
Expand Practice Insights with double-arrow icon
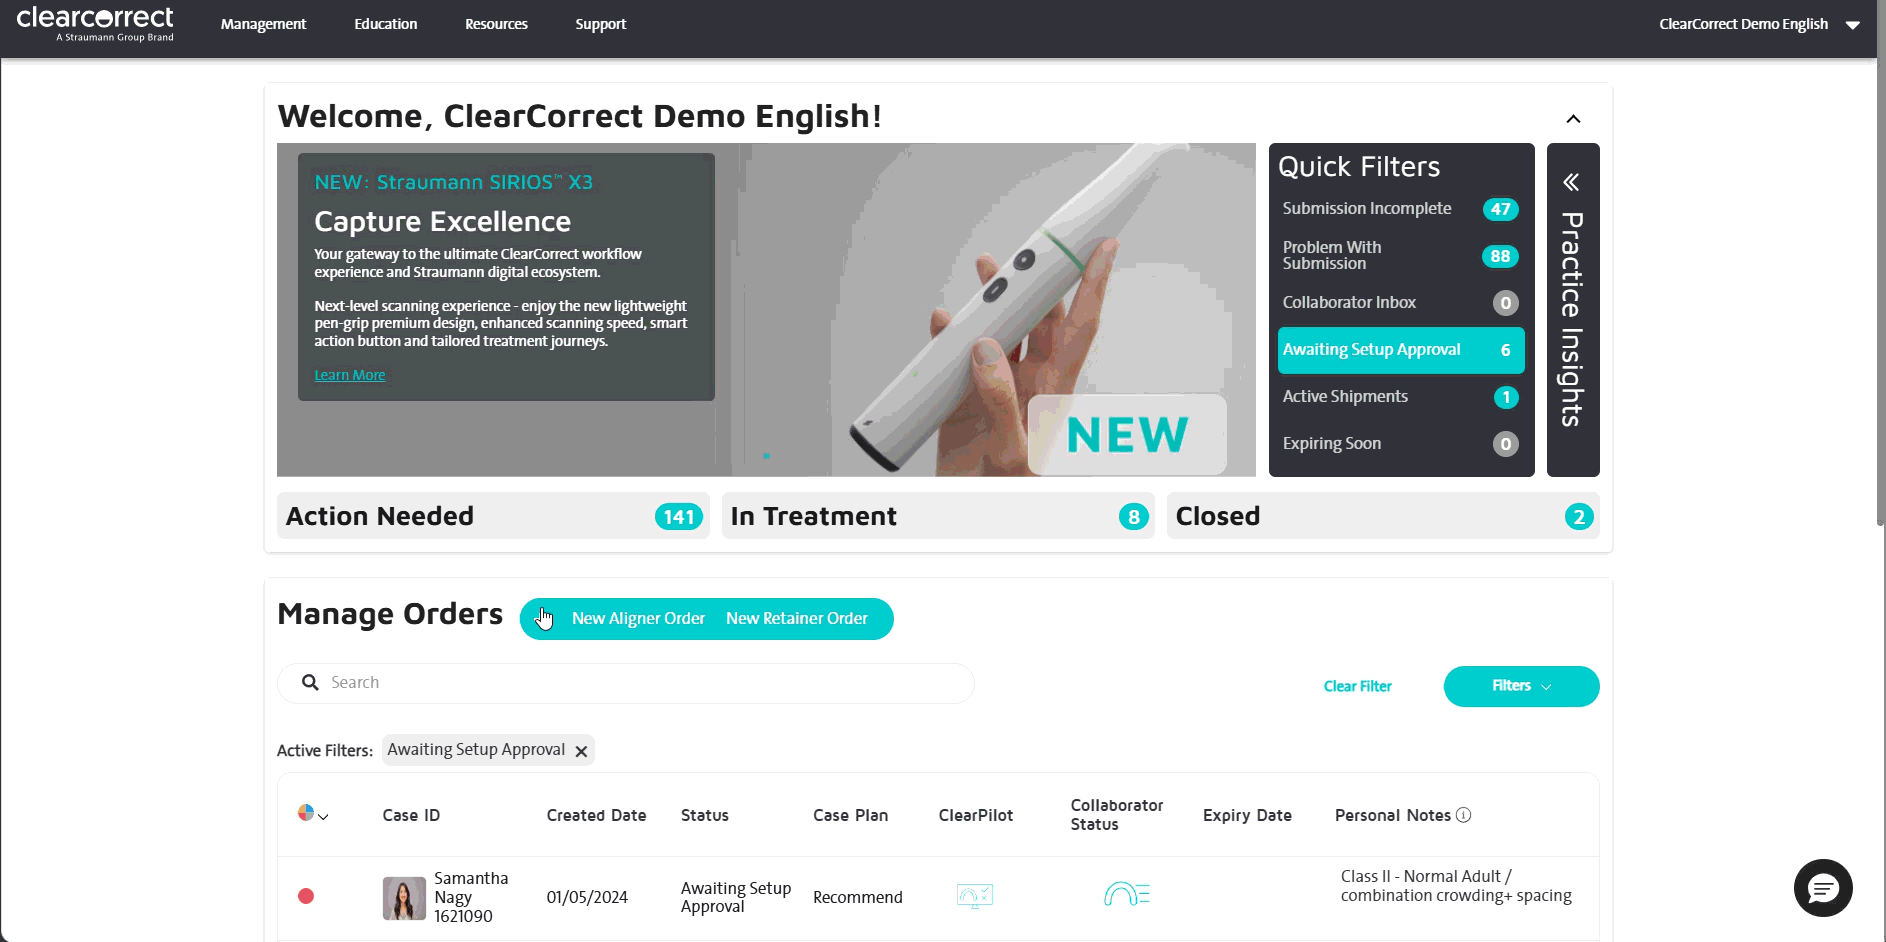1571,182
